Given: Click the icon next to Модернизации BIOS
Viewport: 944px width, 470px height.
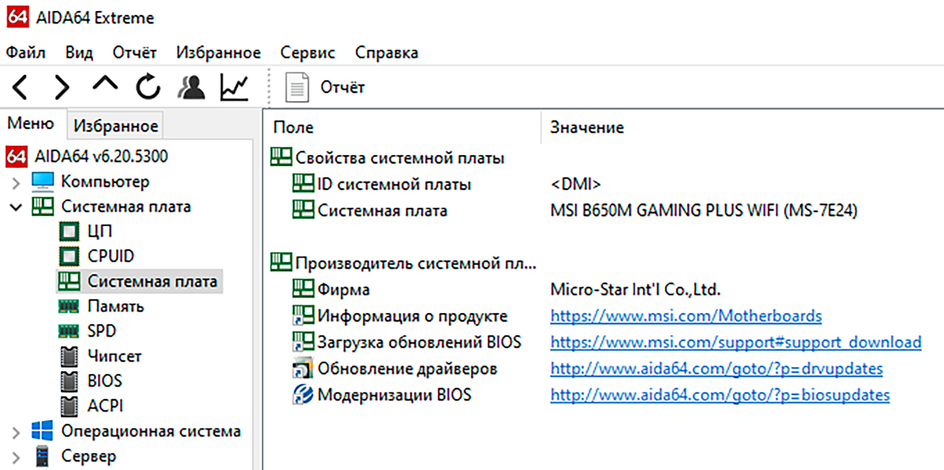Looking at the screenshot, I should pyautogui.click(x=303, y=395).
